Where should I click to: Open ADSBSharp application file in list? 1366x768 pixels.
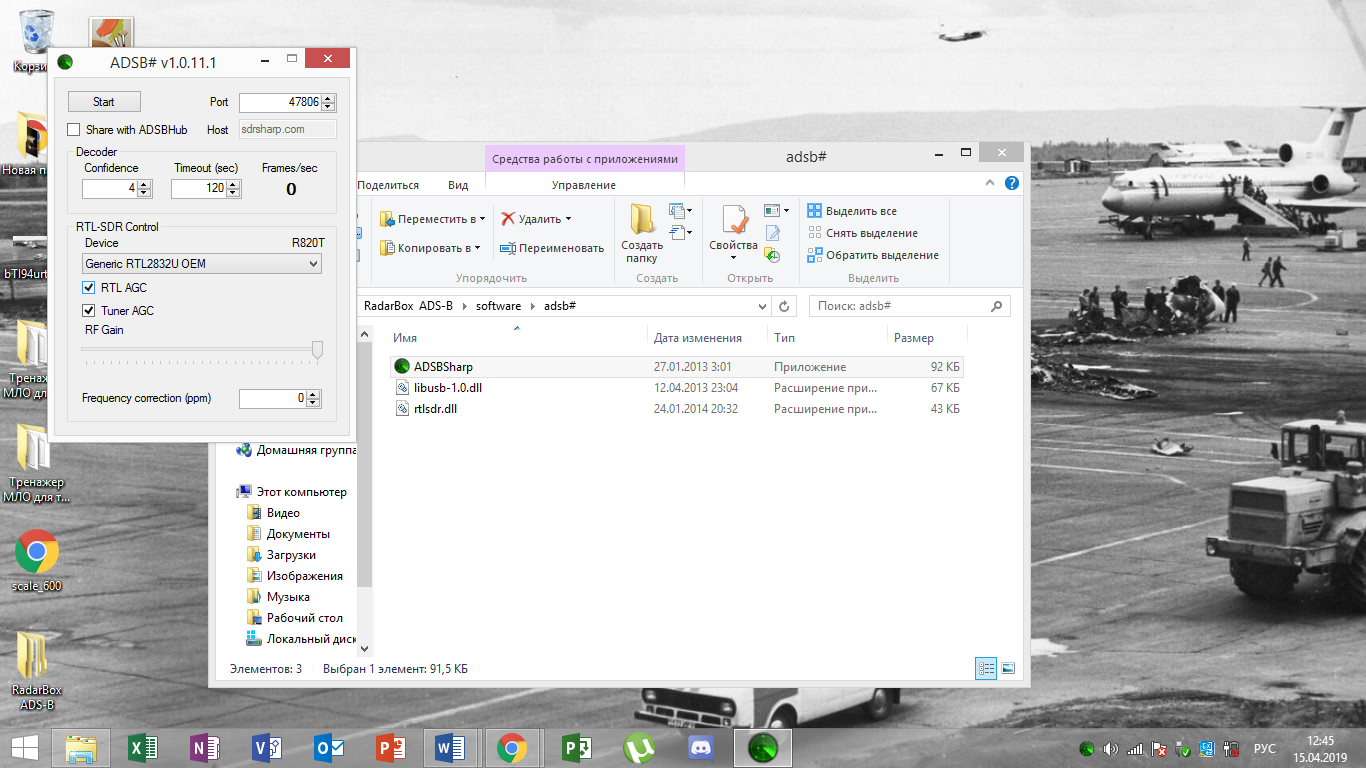(x=443, y=367)
